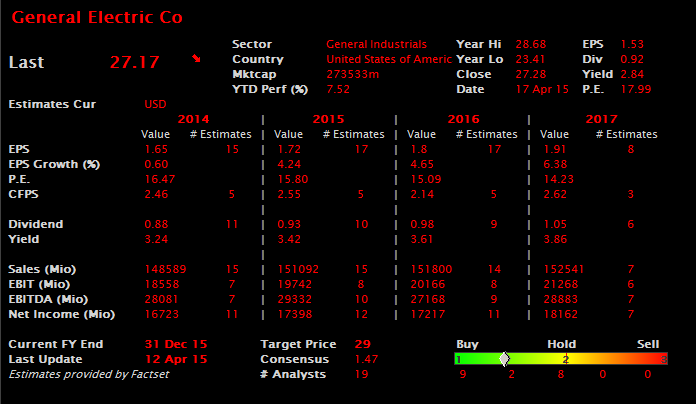Click last update date 12 Apr 15
This screenshot has height=404, width=696.
[176, 359]
